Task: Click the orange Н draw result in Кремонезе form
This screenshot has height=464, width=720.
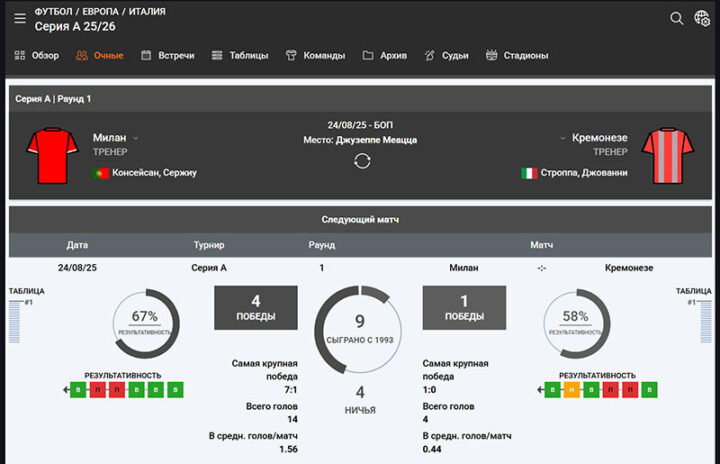Action: [x=572, y=390]
